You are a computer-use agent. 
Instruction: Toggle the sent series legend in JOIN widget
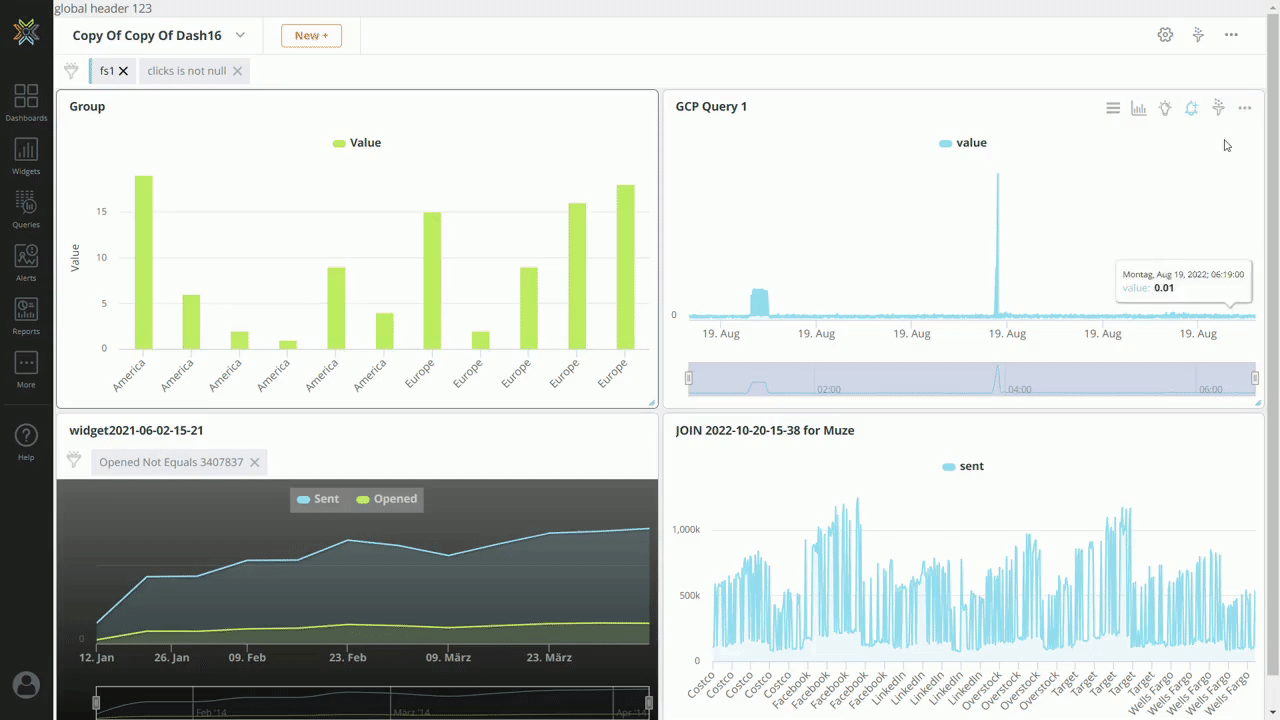pos(962,466)
